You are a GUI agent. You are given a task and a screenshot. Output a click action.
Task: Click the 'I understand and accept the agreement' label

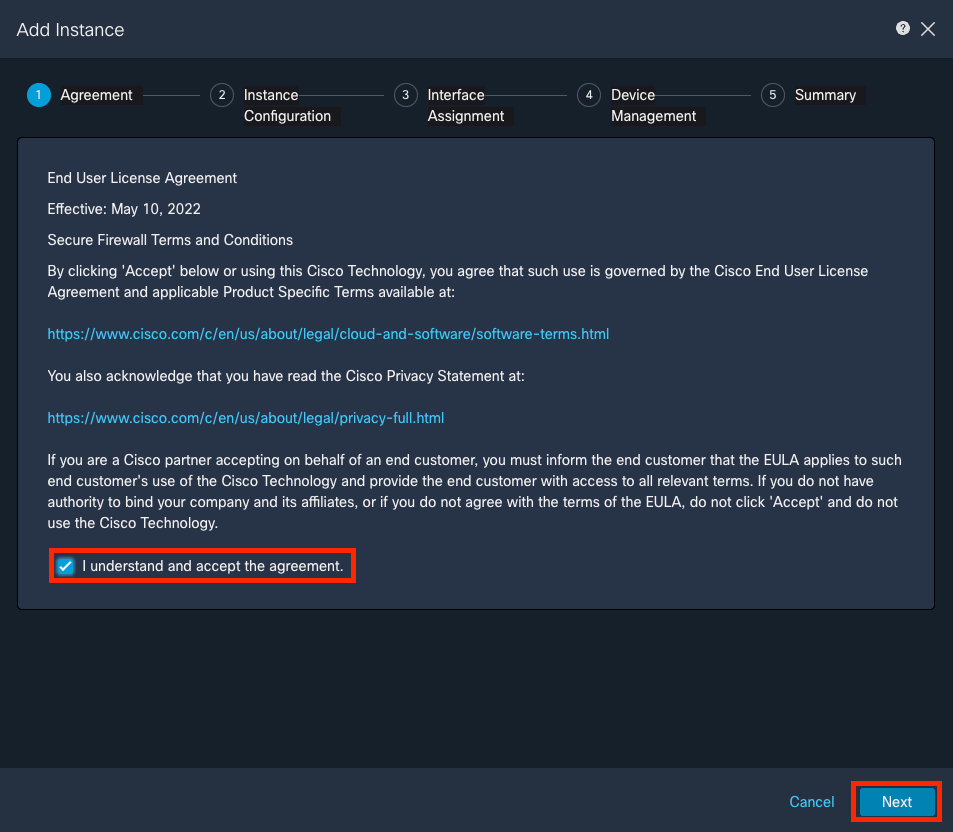[x=213, y=566]
